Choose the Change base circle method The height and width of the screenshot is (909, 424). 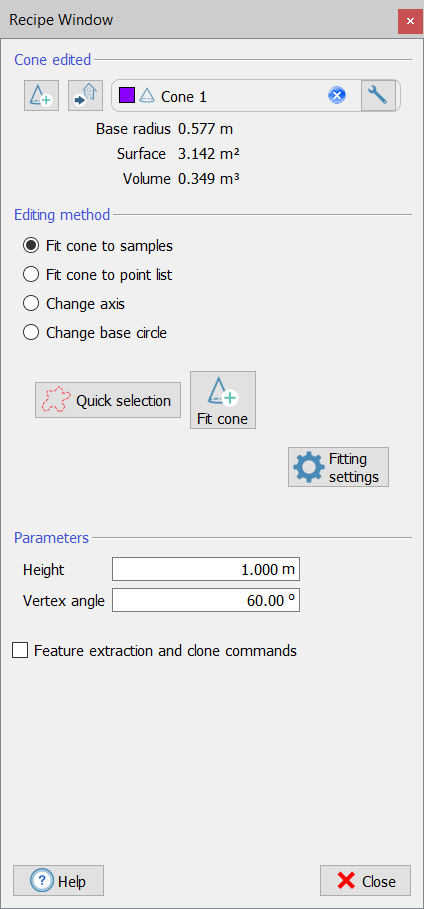(x=31, y=333)
